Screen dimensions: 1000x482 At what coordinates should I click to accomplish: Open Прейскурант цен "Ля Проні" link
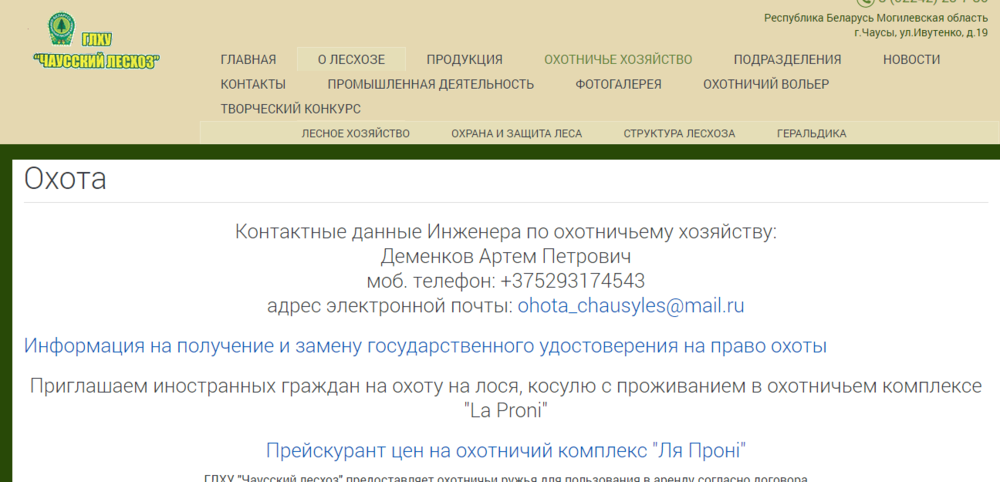pos(506,450)
